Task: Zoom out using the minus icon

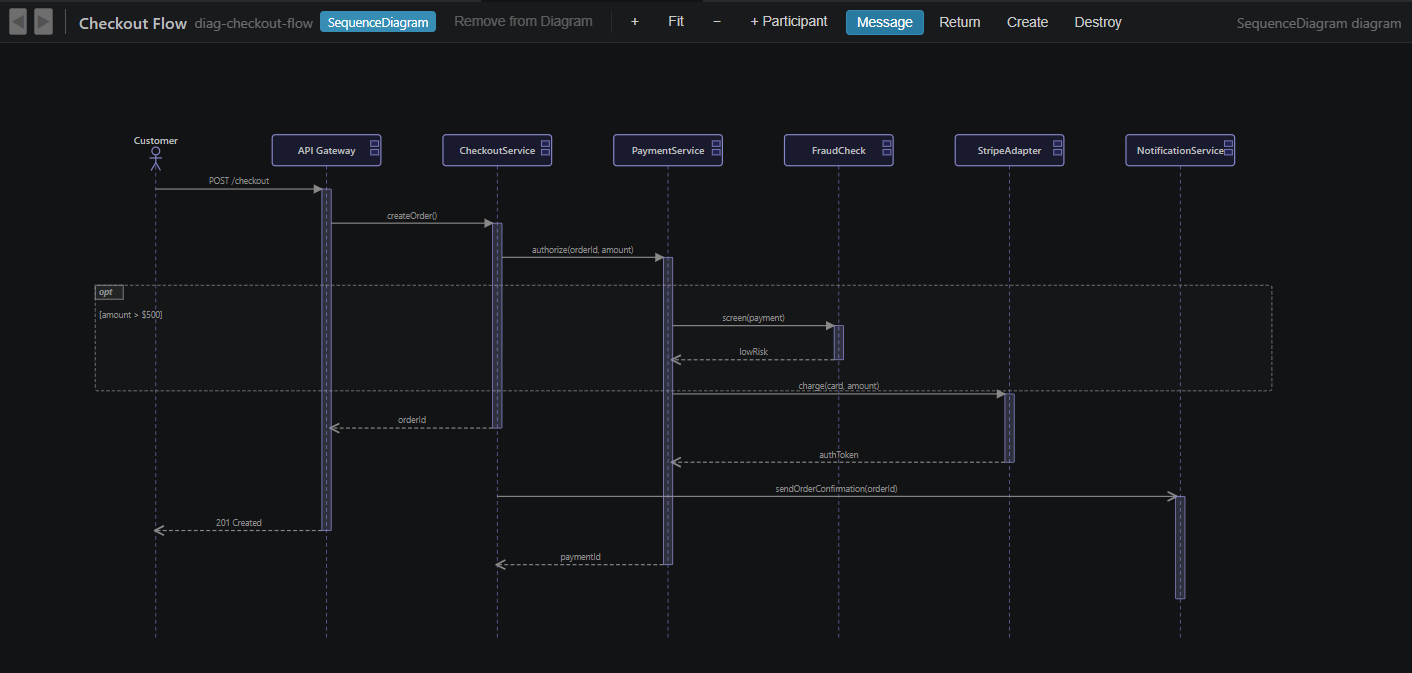Action: [x=716, y=21]
